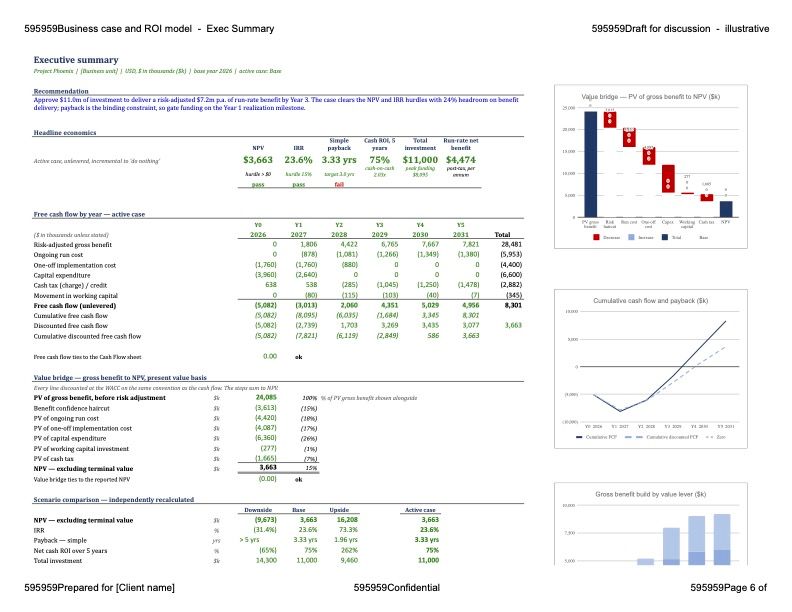Select the 'Cumulative discounted free cash flow' row label

[87, 336]
